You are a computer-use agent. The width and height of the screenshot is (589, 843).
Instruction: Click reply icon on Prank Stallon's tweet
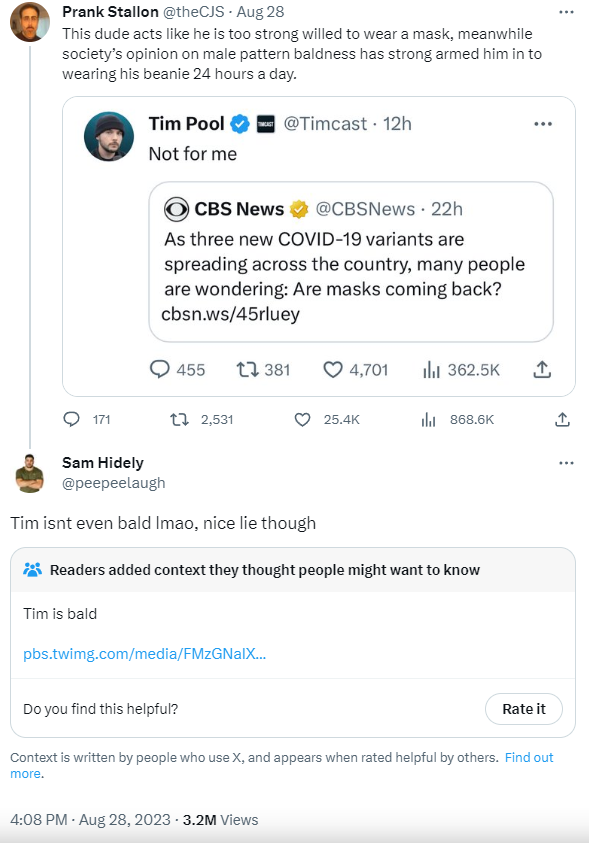(71, 419)
